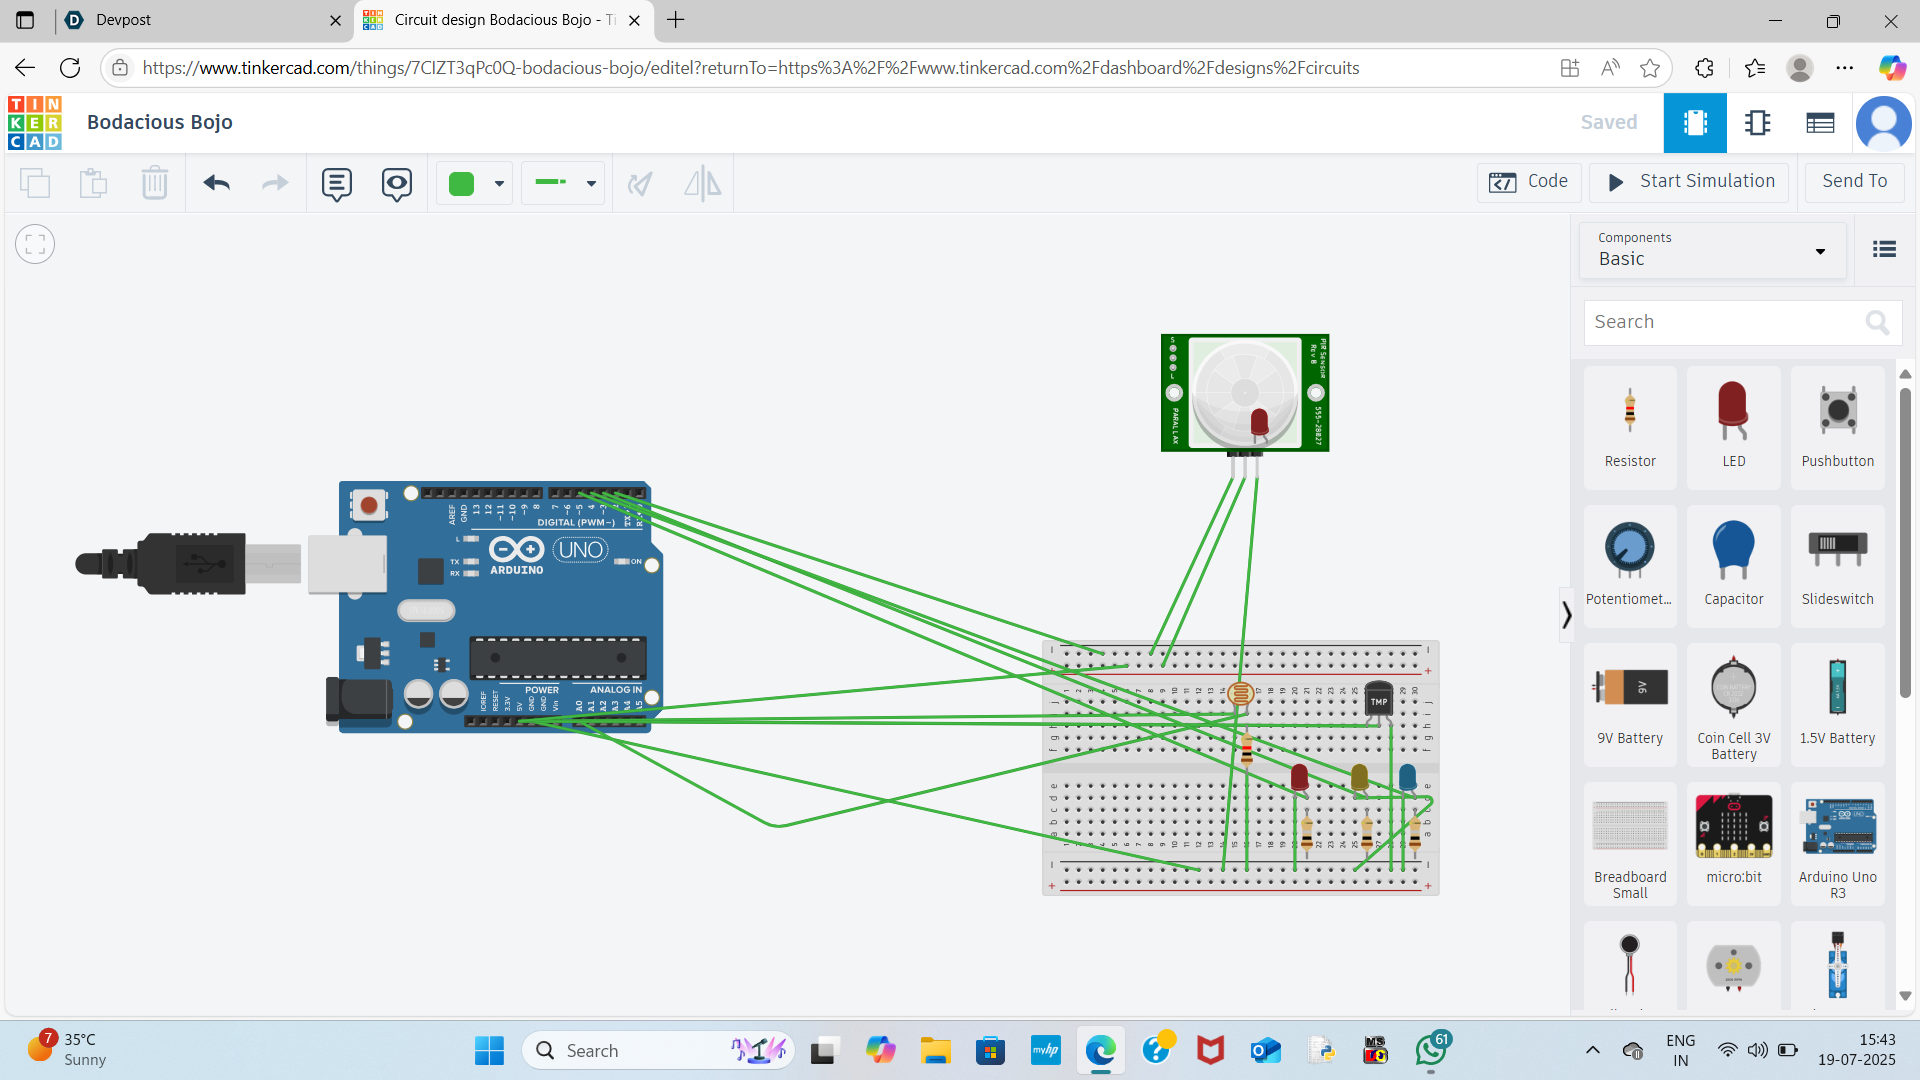
Task: Expand the Components Basic dropdown
Action: (1712, 250)
